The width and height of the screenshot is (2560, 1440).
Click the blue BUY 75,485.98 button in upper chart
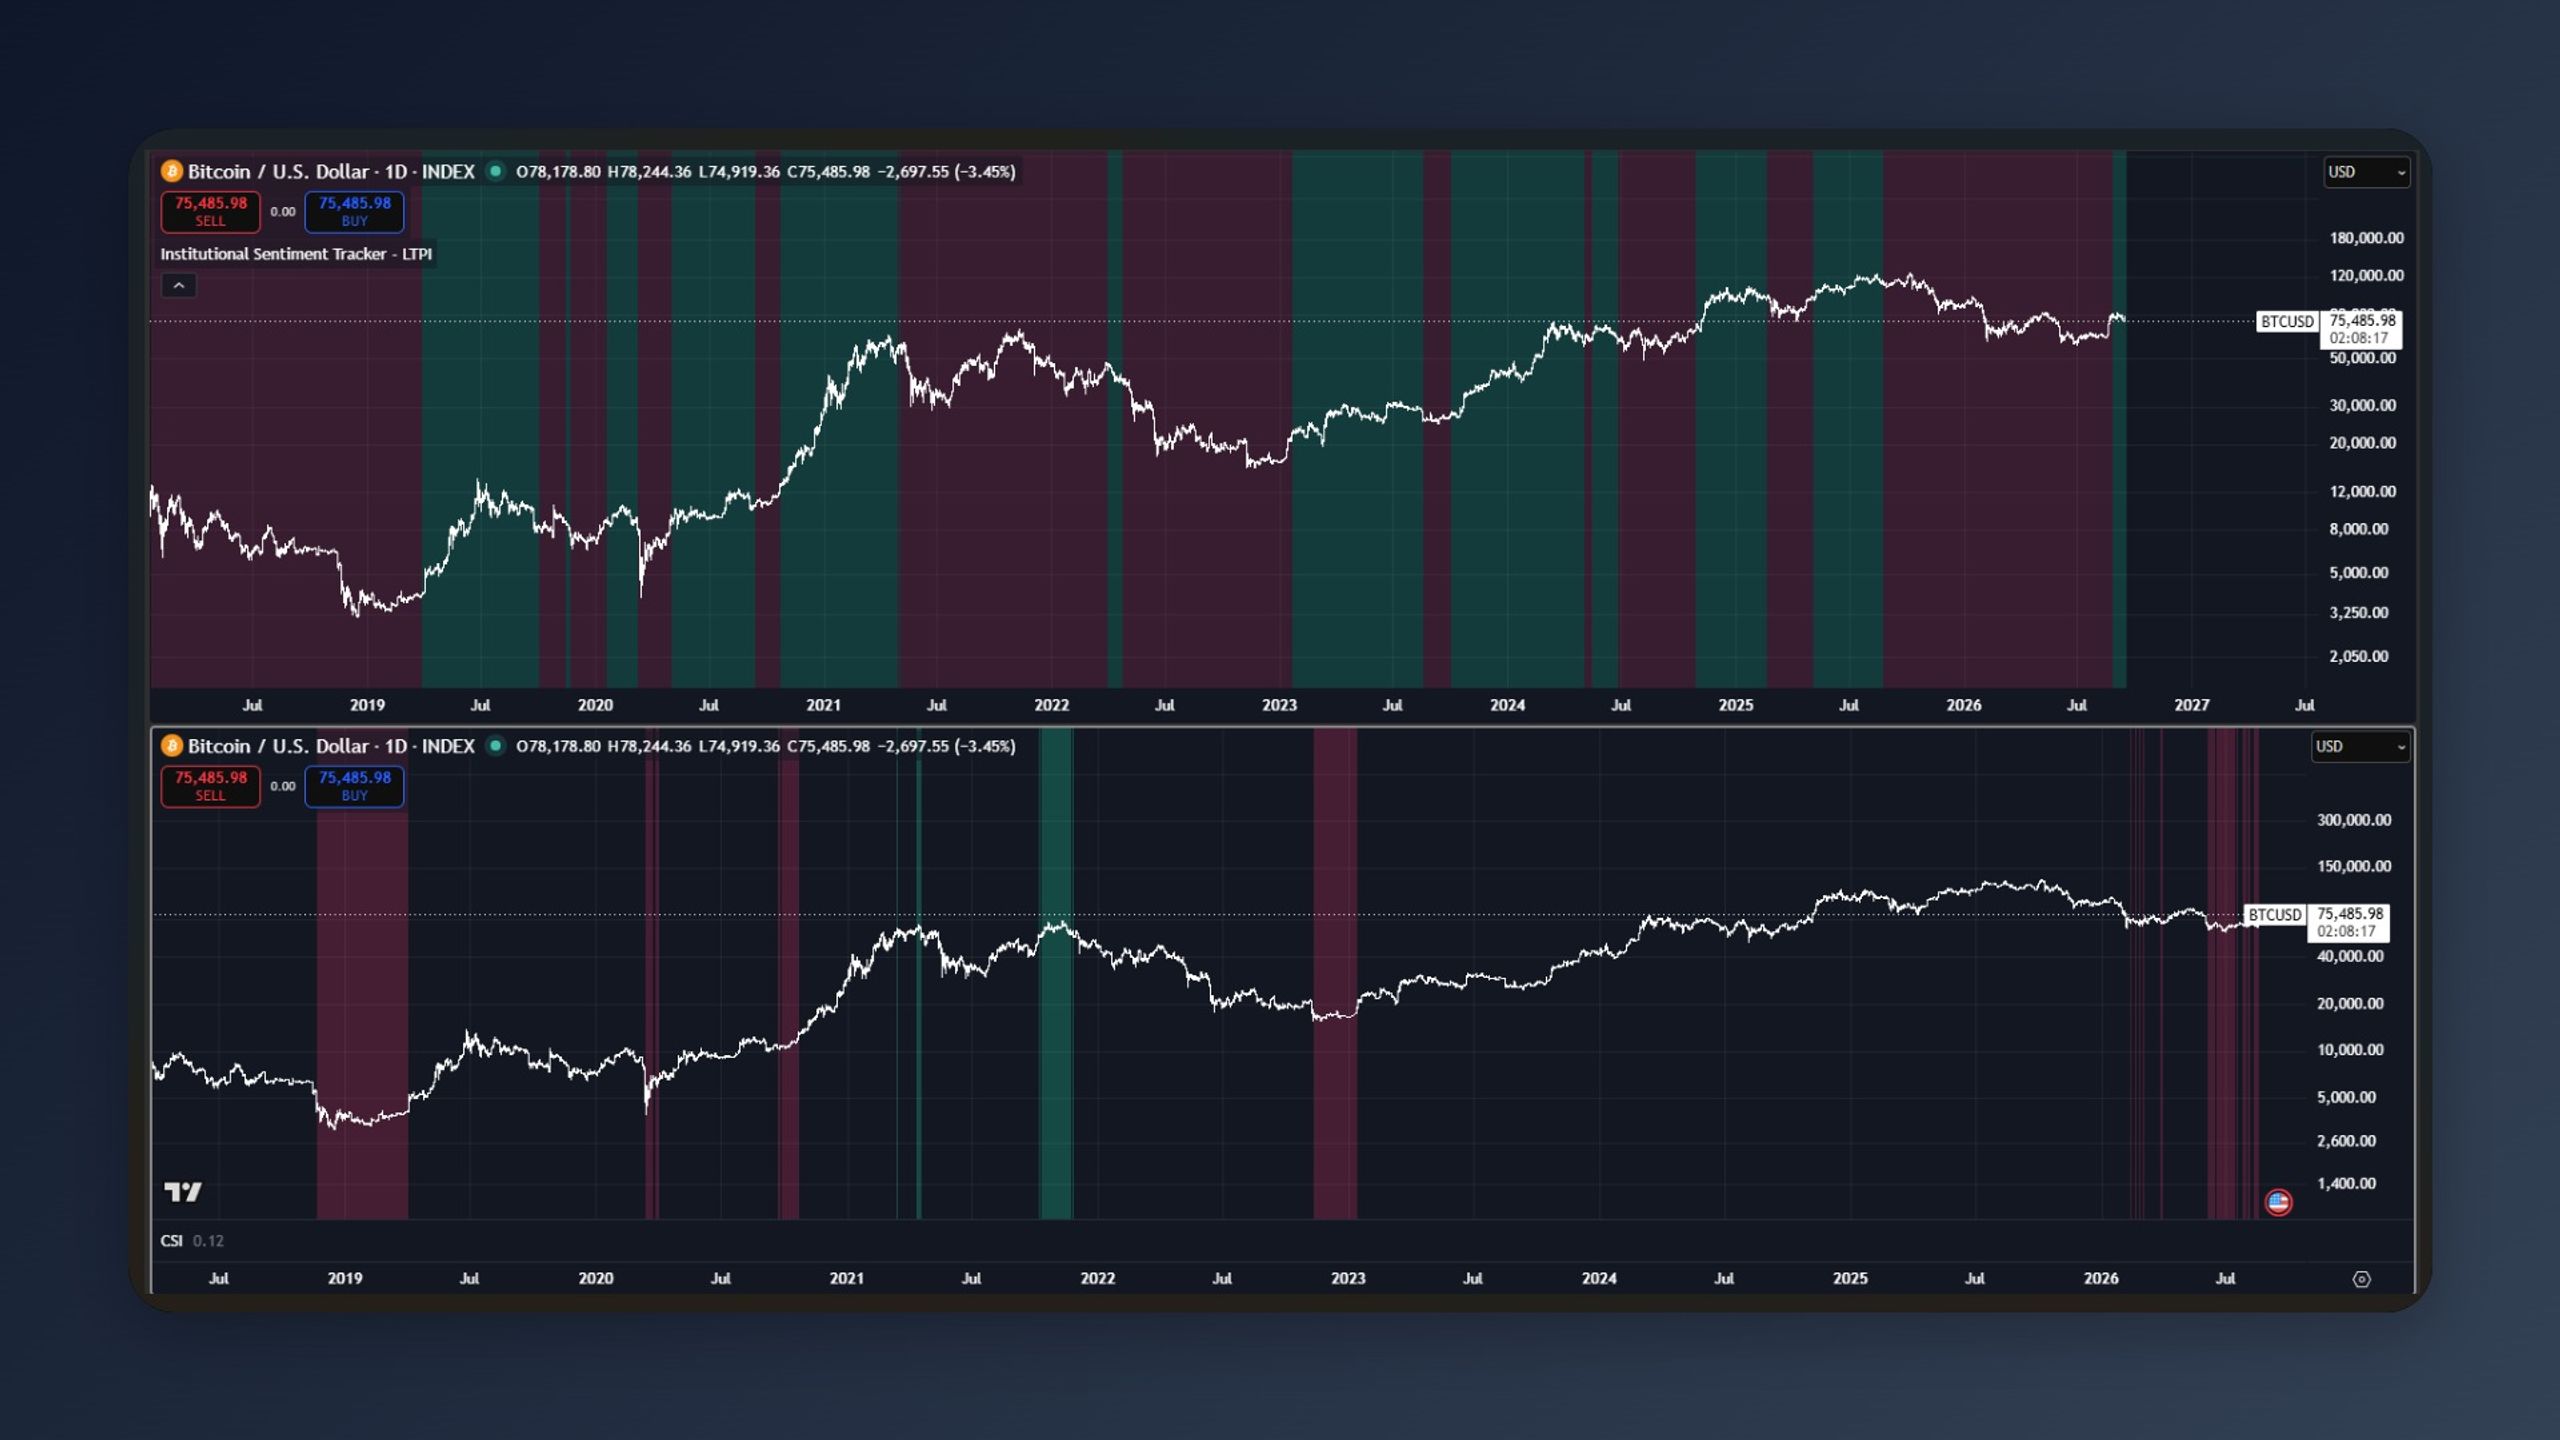354,211
